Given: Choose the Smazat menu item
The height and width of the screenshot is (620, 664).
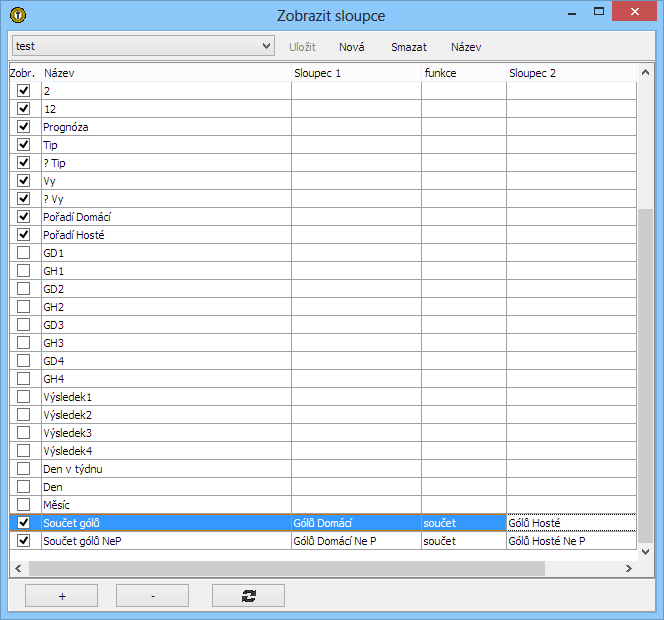Looking at the screenshot, I should click(x=409, y=47).
